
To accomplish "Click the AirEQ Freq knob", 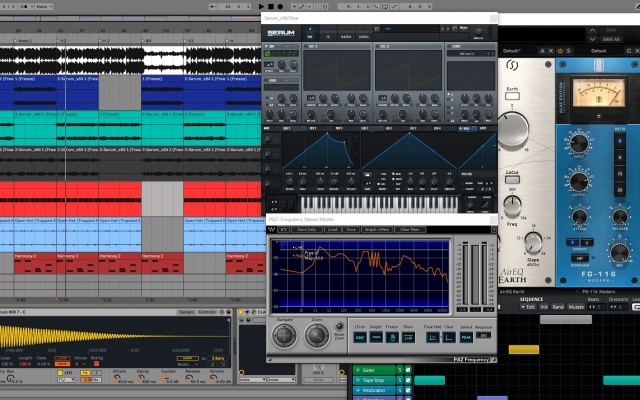I will tap(512, 206).
